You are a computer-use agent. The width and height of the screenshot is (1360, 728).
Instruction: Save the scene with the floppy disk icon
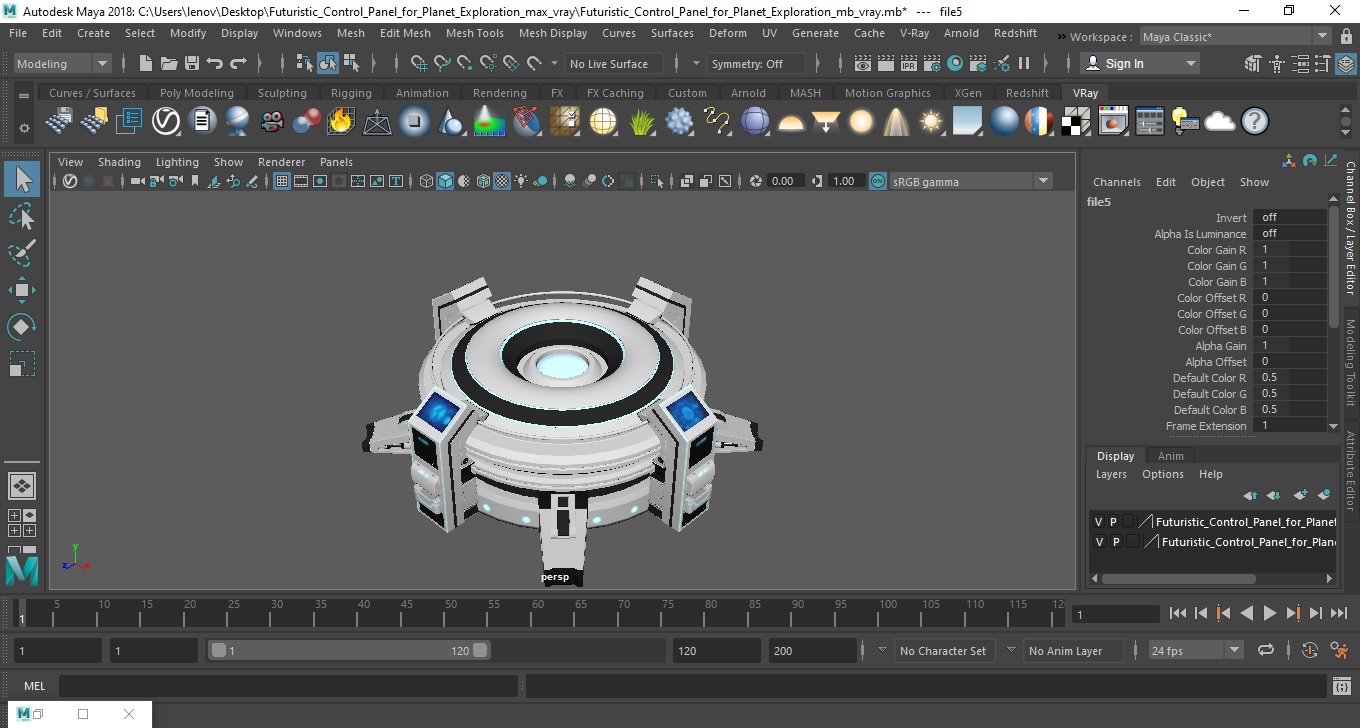(192, 63)
